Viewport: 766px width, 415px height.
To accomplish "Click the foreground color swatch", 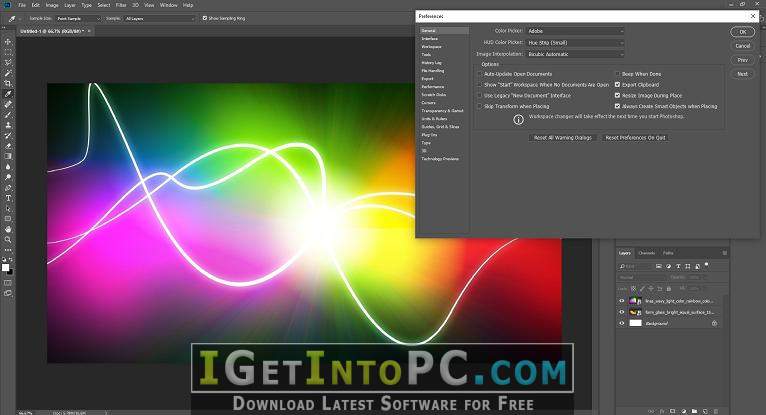I will (x=5, y=267).
